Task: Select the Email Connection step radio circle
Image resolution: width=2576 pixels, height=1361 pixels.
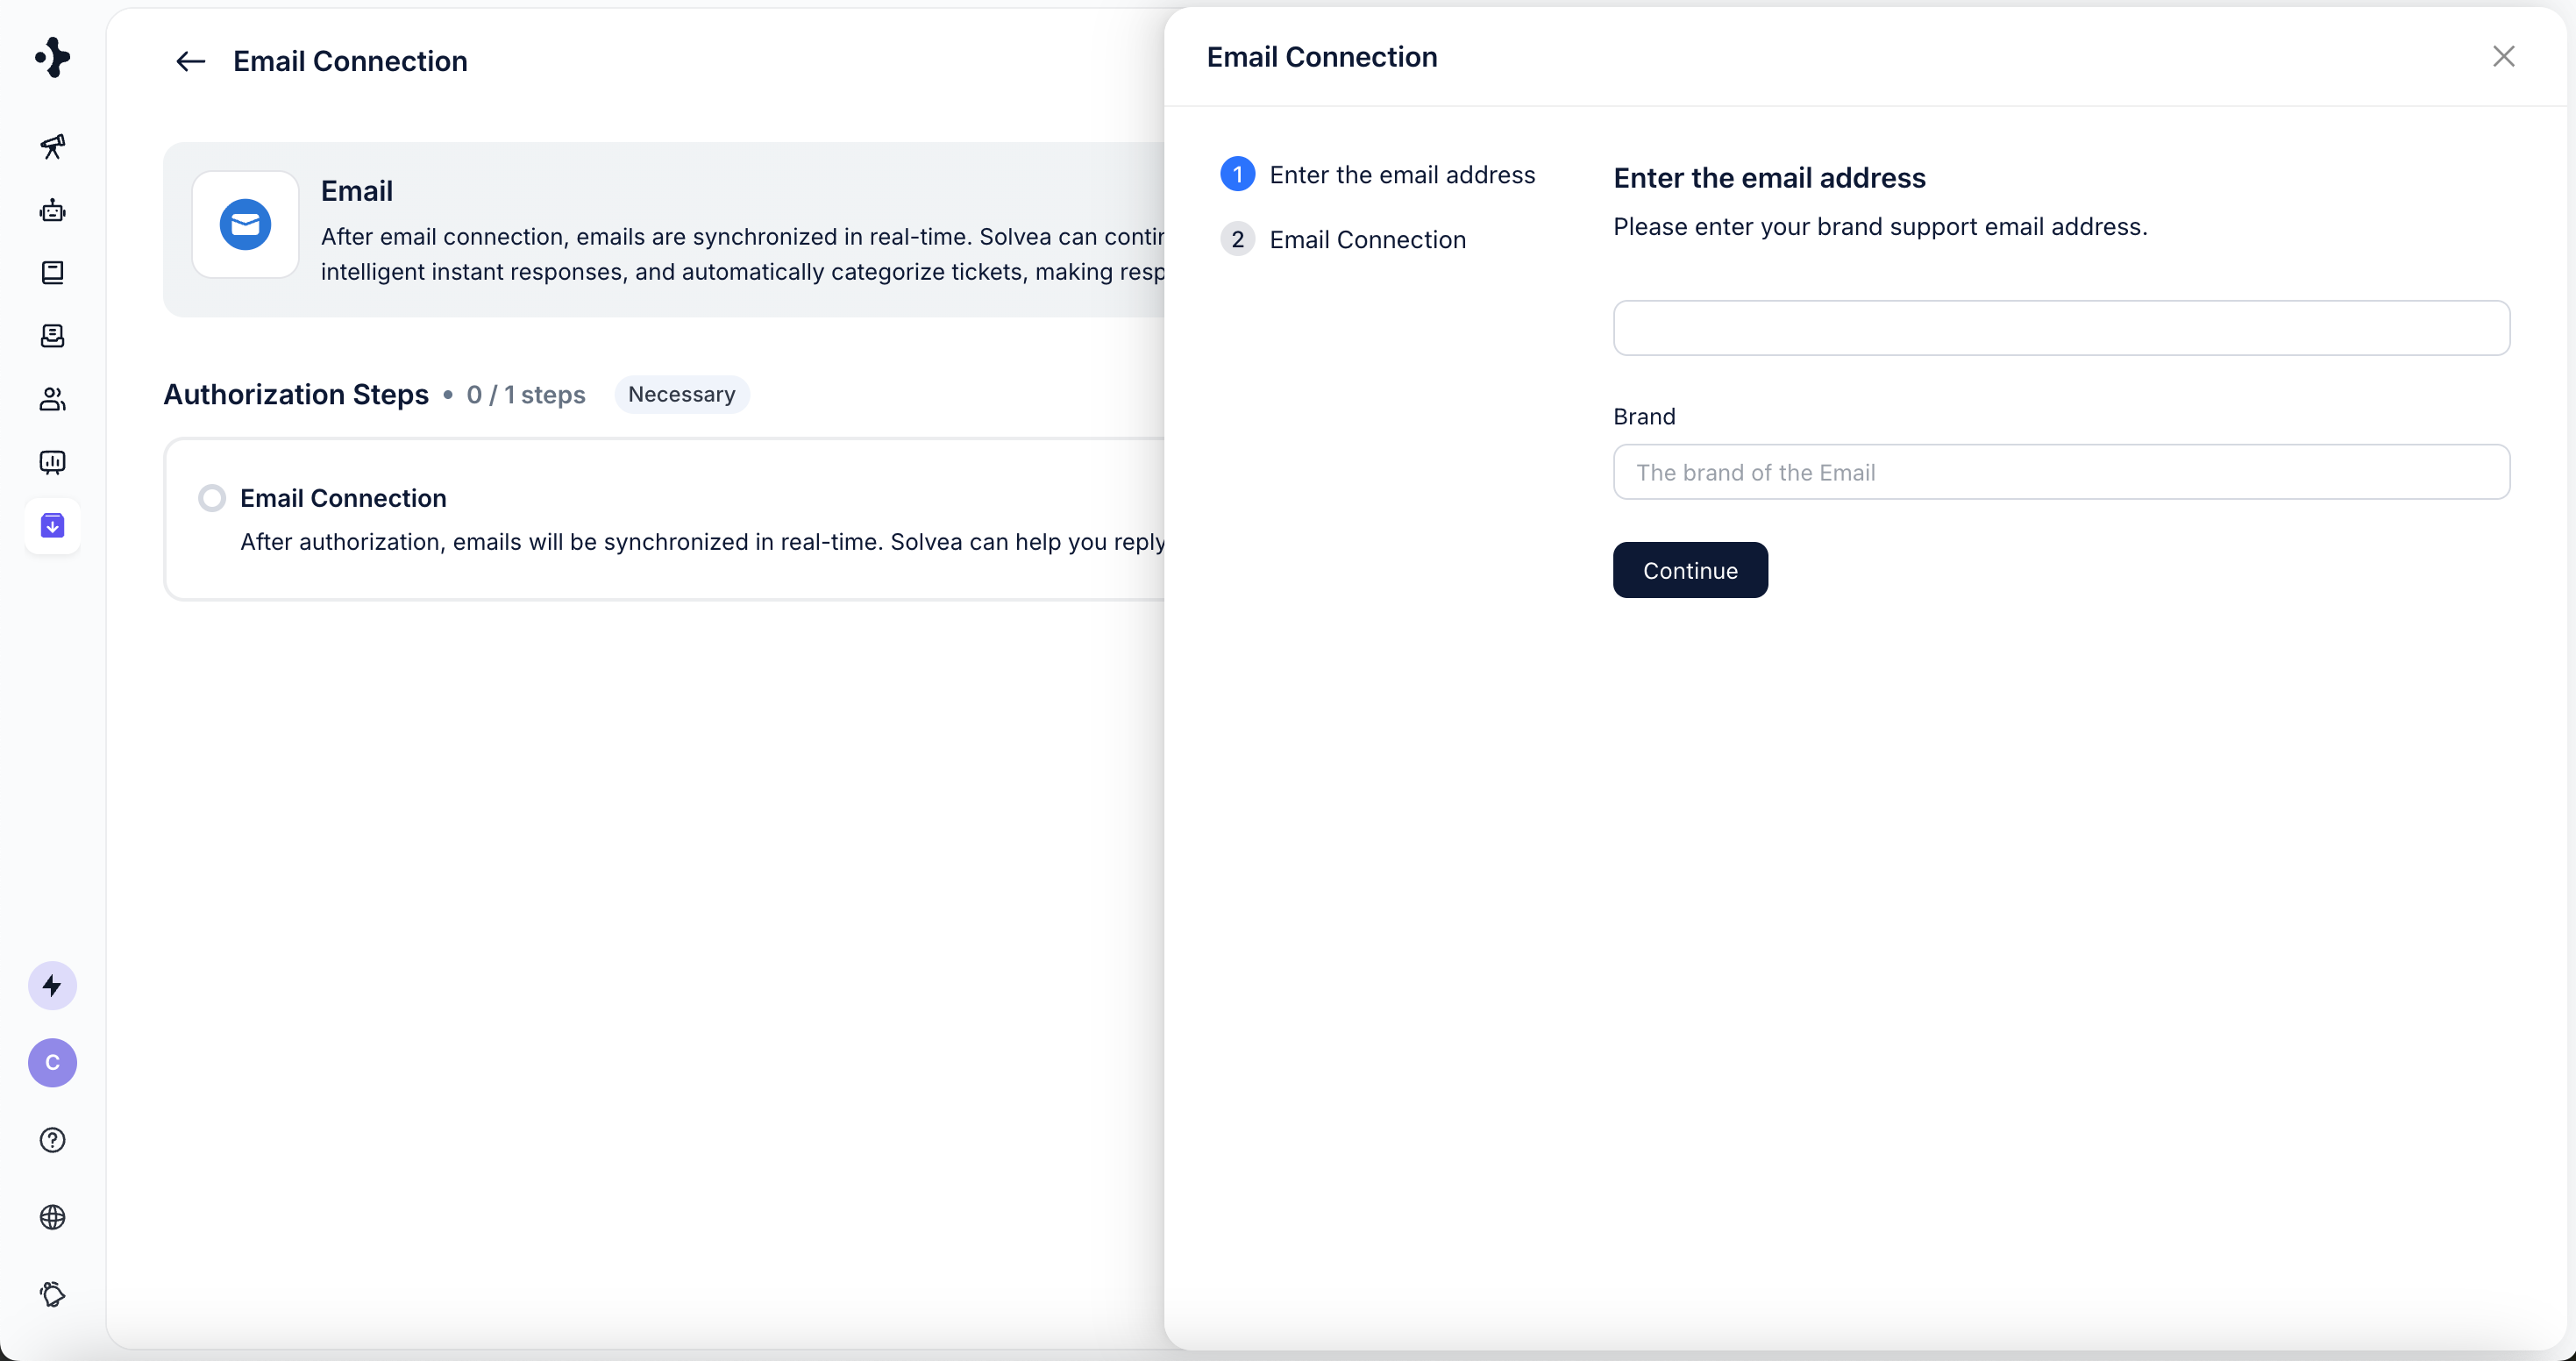Action: click(212, 498)
